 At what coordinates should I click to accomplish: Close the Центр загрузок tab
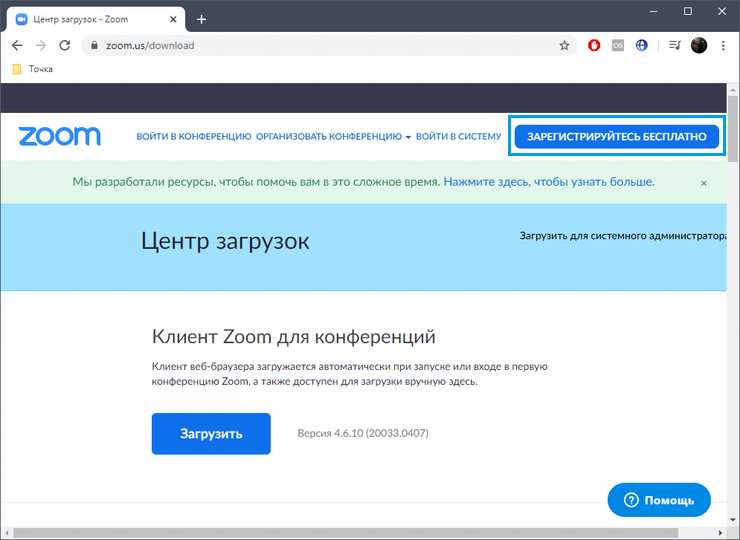pos(173,19)
